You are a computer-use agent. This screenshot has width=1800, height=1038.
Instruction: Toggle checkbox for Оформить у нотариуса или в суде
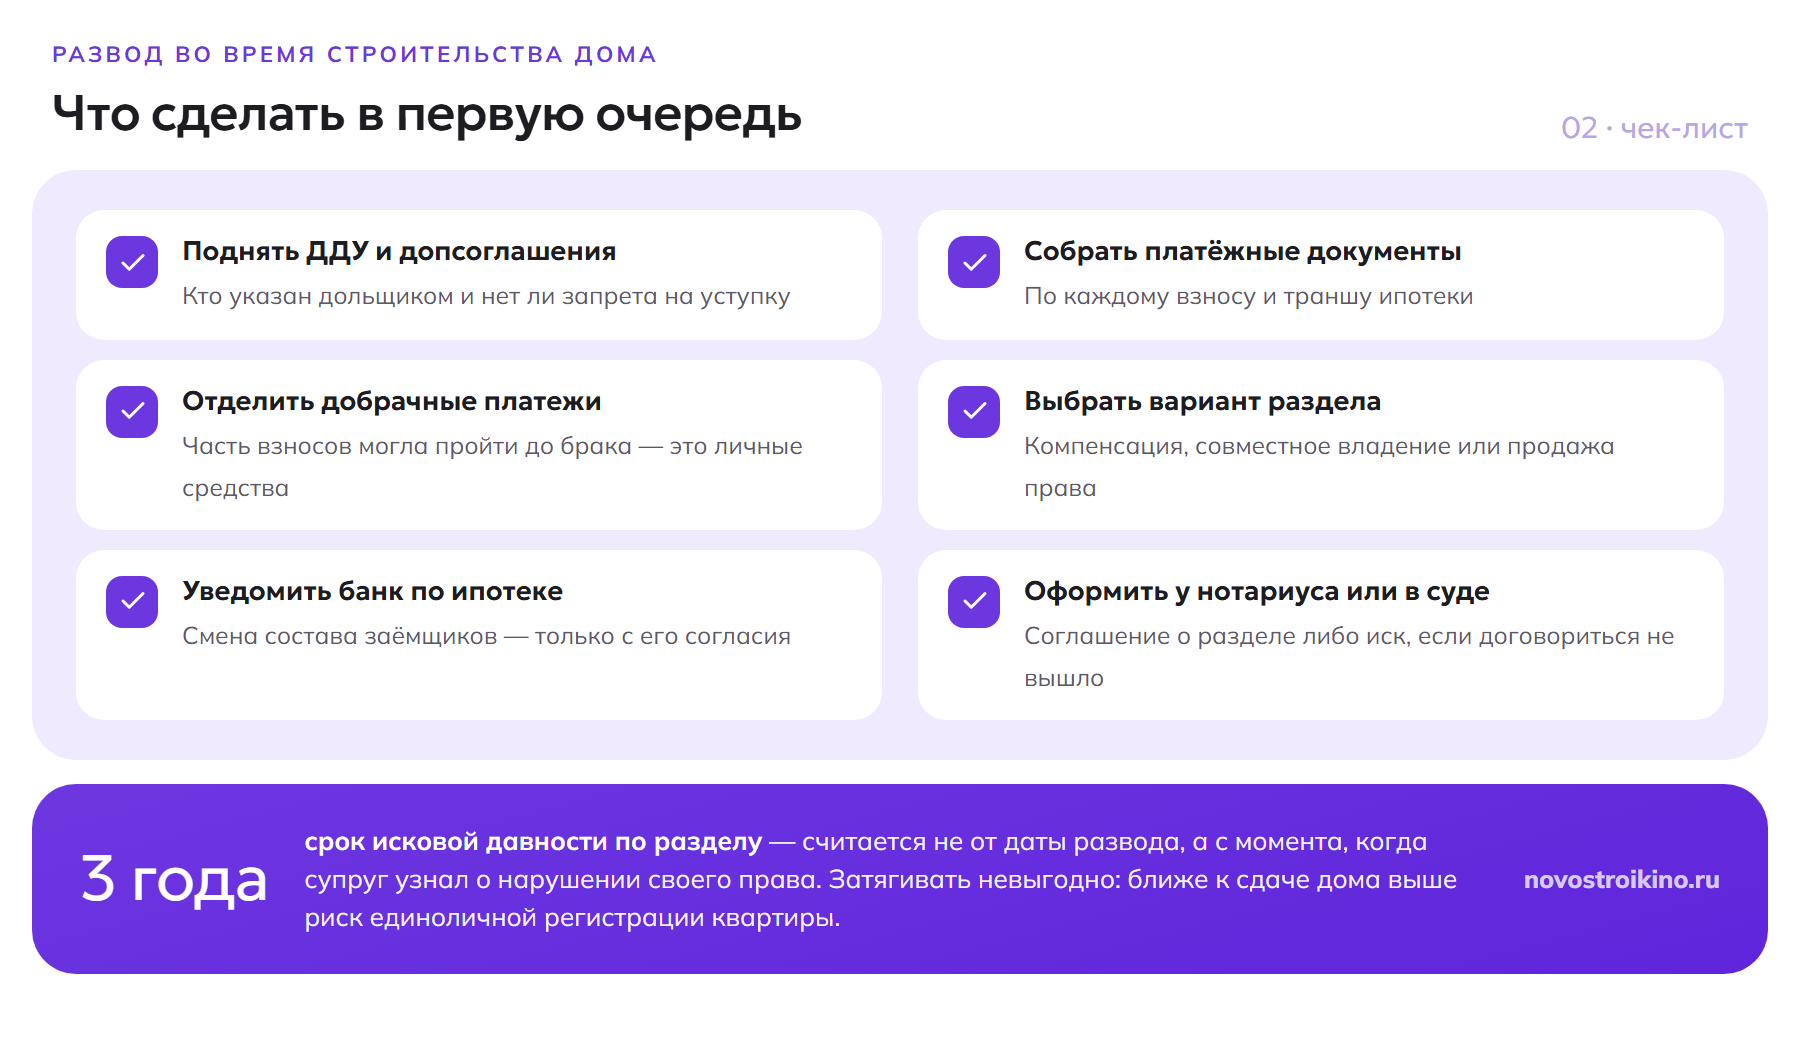[x=974, y=602]
